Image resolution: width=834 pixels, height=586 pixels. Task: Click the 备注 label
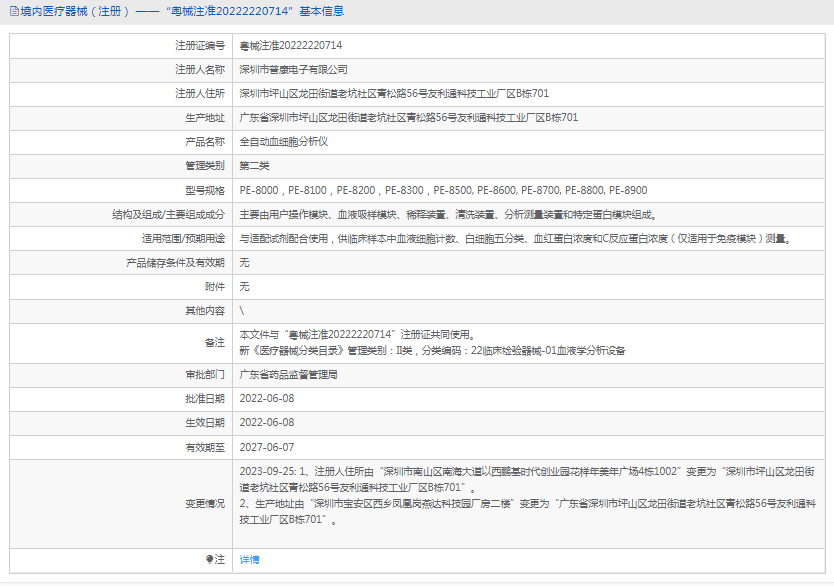[x=215, y=343]
